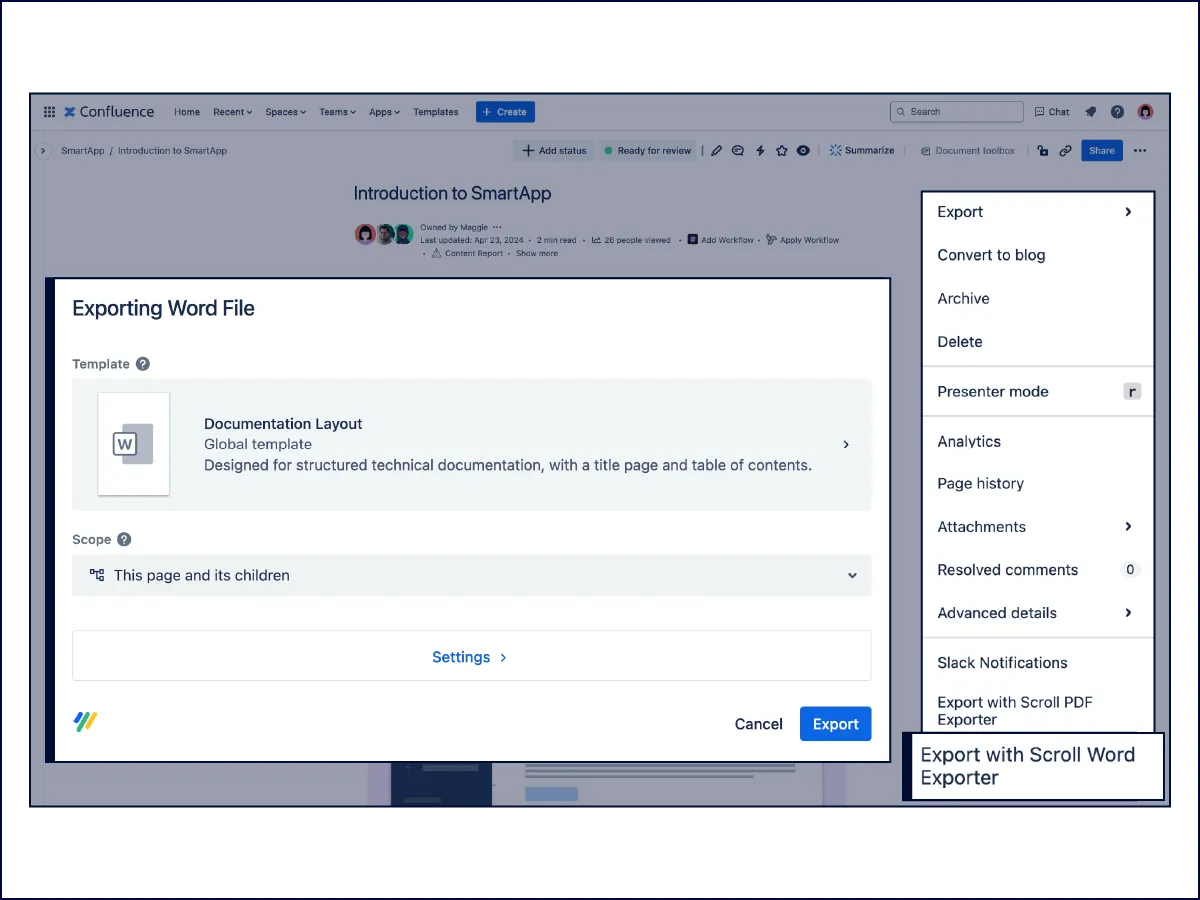Open the Teams dropdown

338,112
